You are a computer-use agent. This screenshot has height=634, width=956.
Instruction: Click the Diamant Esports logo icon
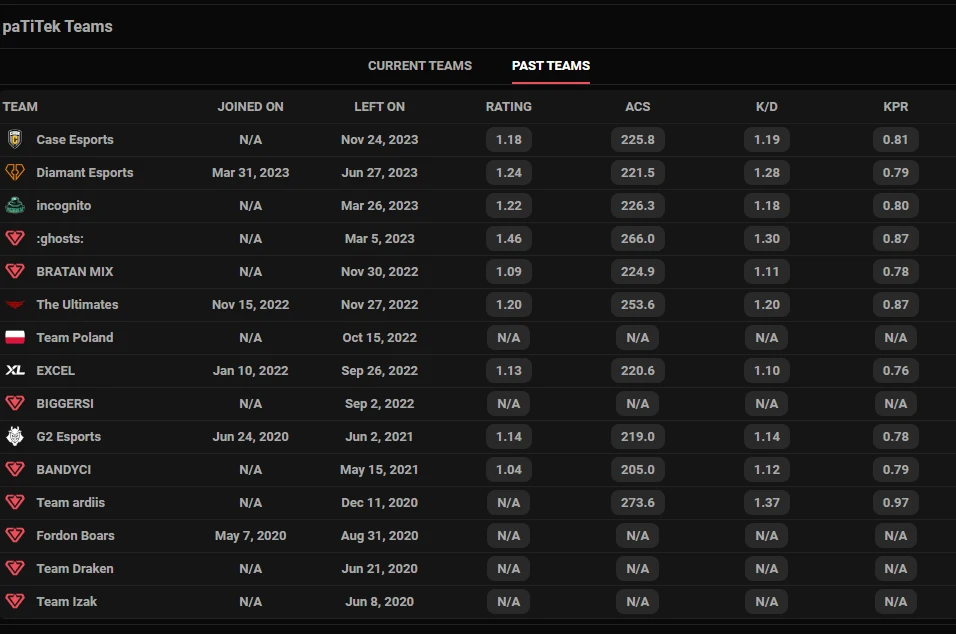(15, 173)
